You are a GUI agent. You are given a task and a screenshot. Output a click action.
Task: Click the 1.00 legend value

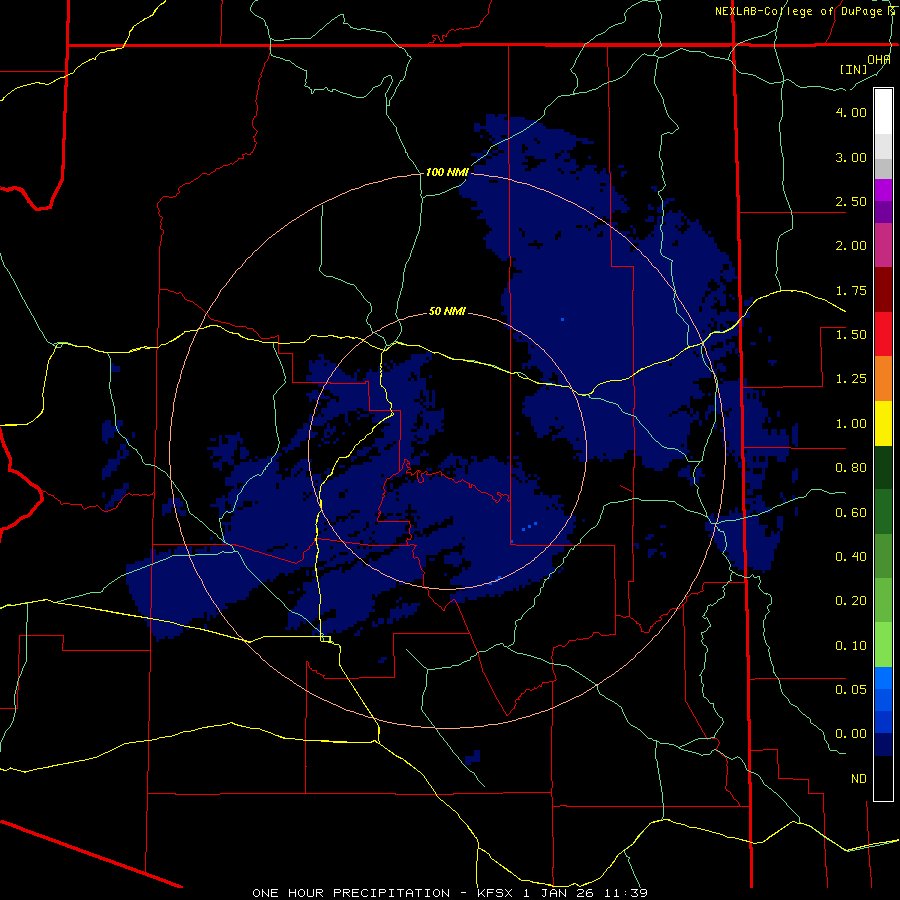pyautogui.click(x=851, y=424)
